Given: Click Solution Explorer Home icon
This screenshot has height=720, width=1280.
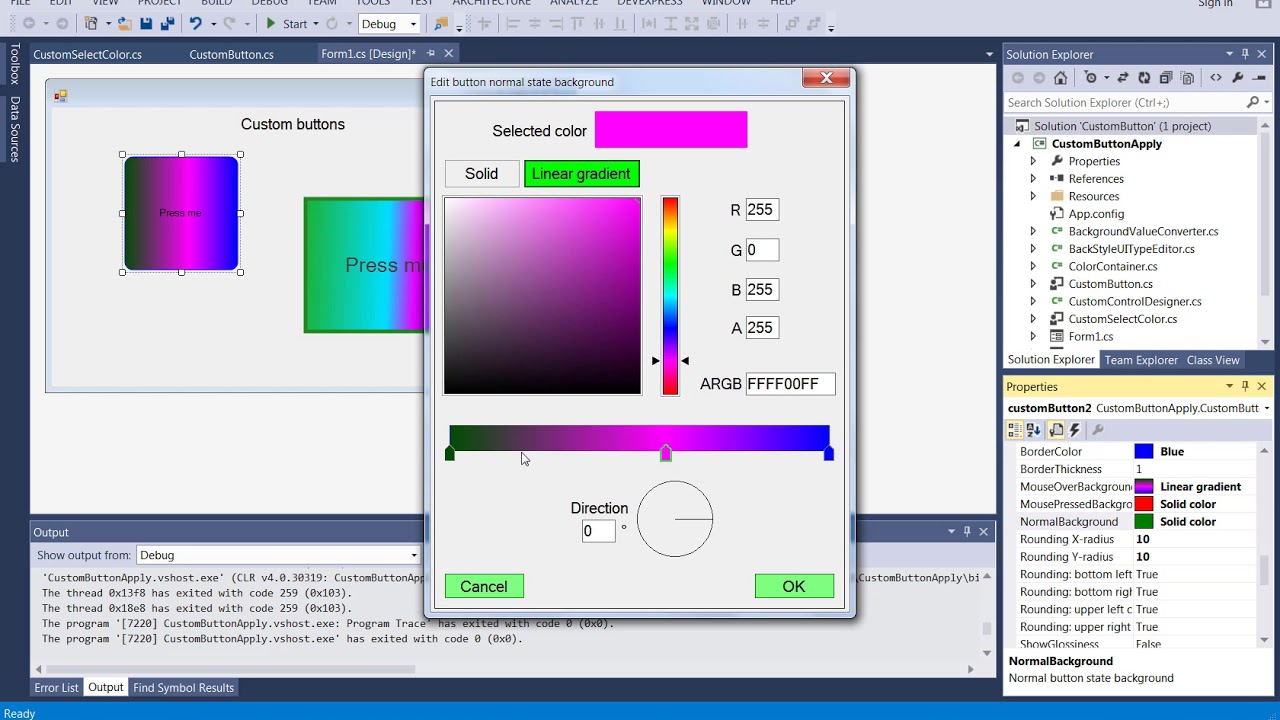Looking at the screenshot, I should [1061, 78].
